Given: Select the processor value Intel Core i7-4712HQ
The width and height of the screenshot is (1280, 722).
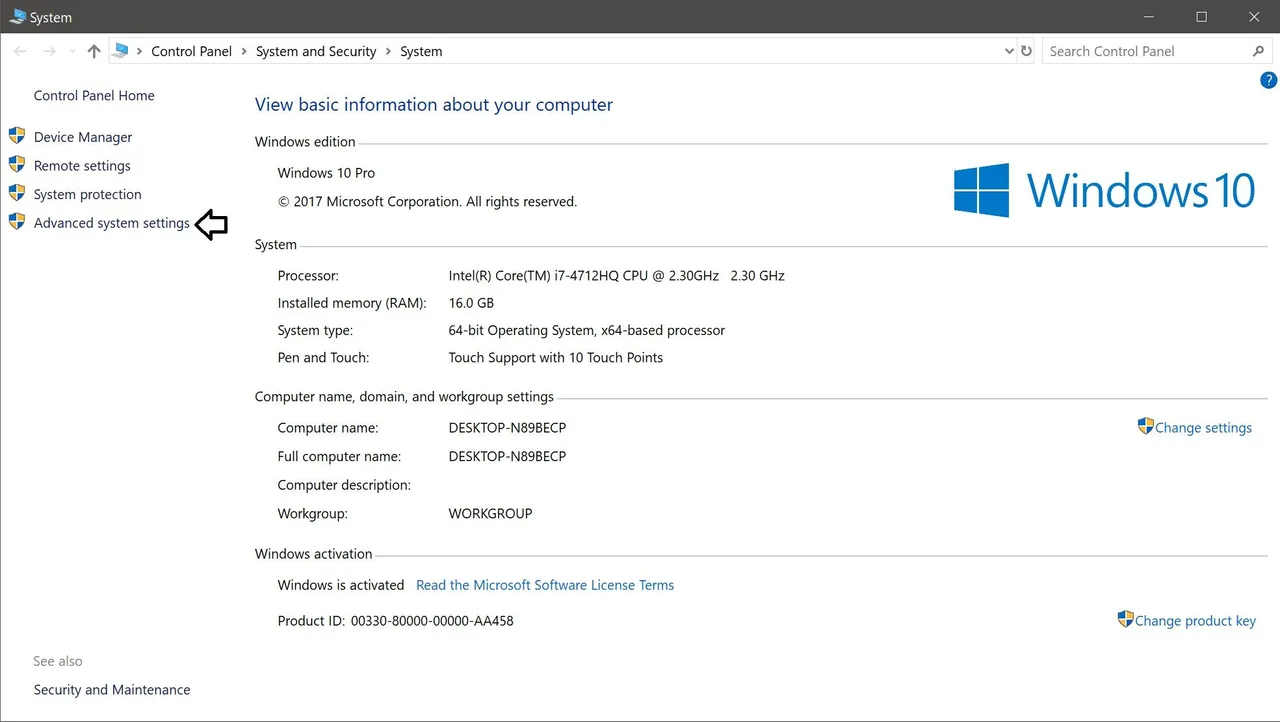Looking at the screenshot, I should tap(617, 275).
